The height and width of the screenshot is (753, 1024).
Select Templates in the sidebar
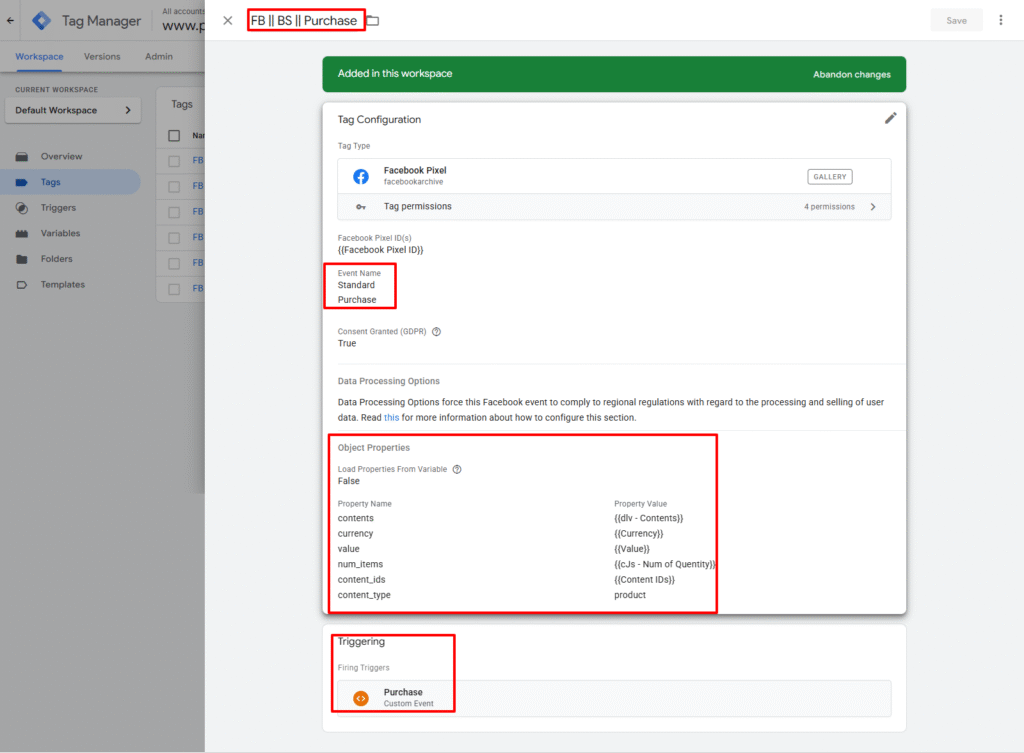[x=63, y=285]
